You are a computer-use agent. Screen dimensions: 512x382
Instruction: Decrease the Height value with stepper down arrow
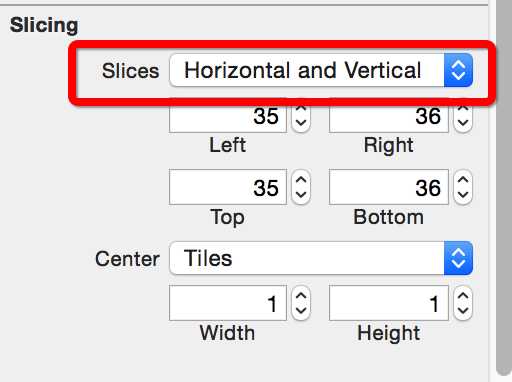pos(463,311)
